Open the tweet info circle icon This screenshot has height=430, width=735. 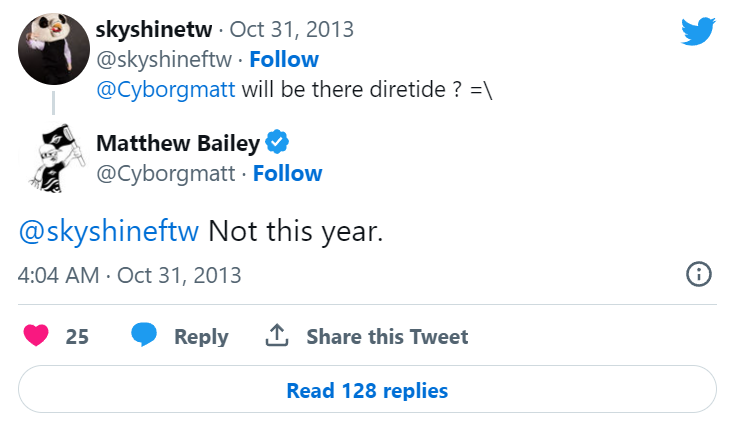(699, 274)
